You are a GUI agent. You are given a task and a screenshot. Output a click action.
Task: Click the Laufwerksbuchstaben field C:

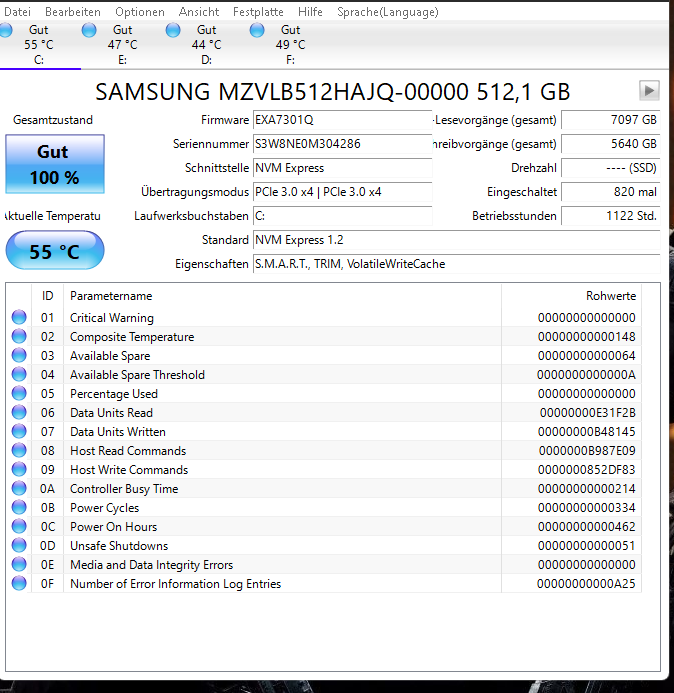(343, 216)
